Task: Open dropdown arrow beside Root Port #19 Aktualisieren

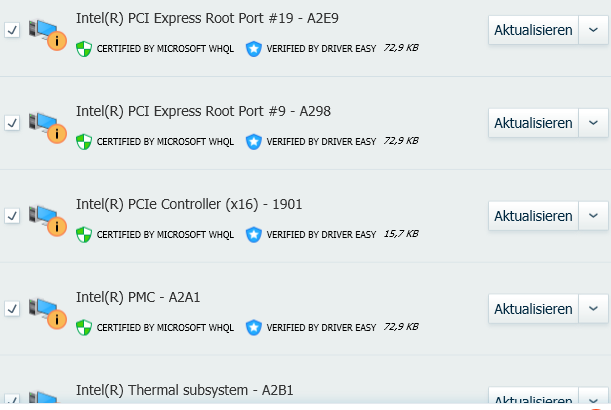Action: tap(593, 30)
